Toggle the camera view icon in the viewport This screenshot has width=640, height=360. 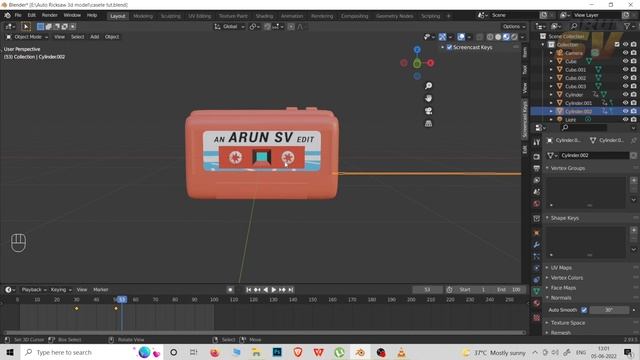[428, 111]
